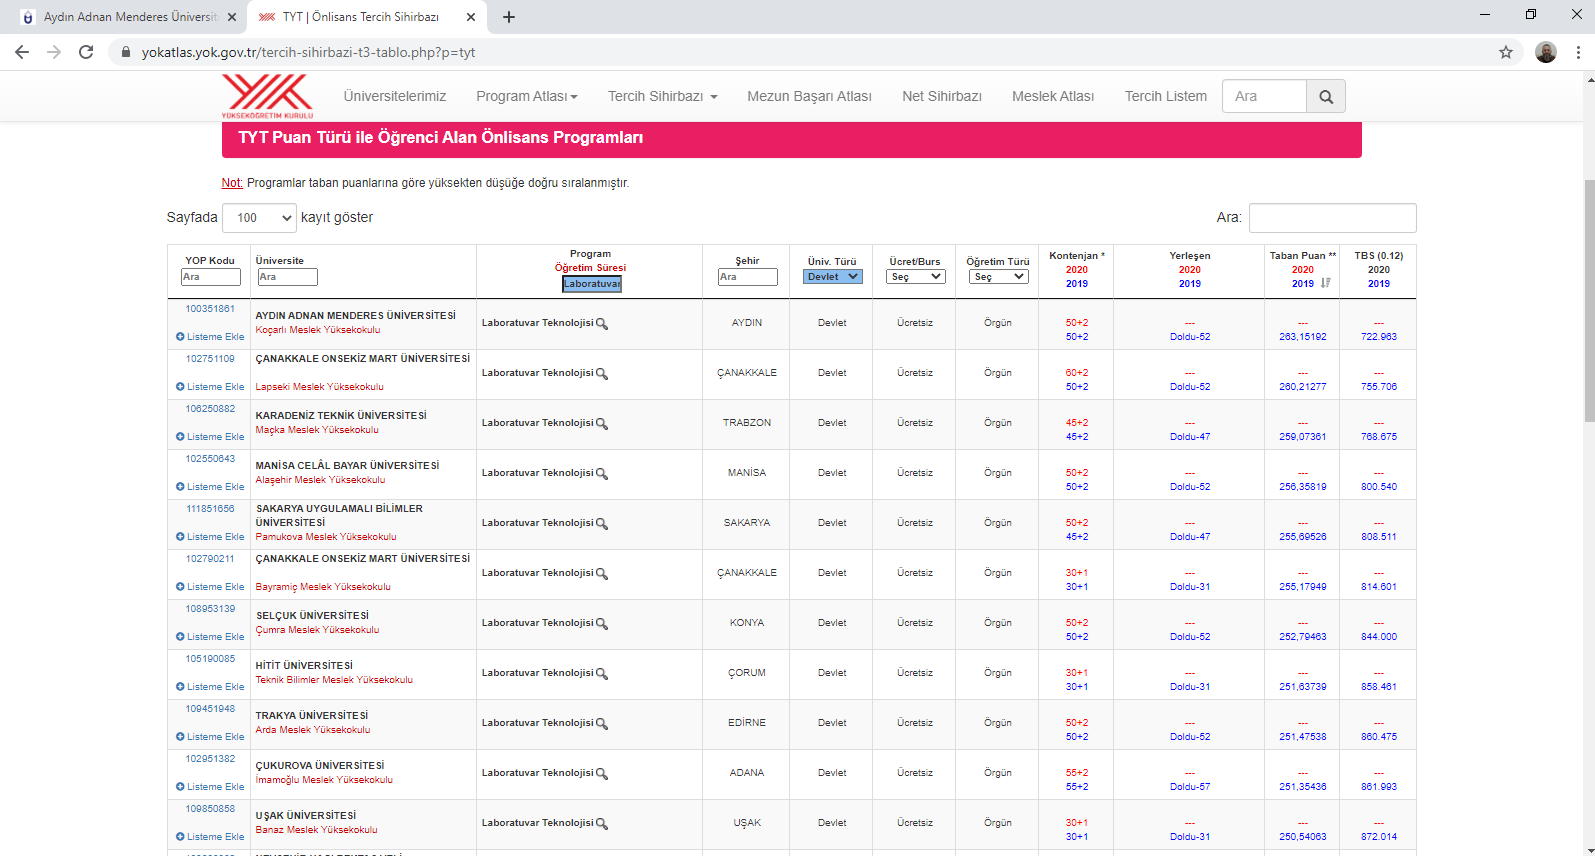Click the Üniversite filter field
The width and height of the screenshot is (1595, 856).
tap(287, 277)
